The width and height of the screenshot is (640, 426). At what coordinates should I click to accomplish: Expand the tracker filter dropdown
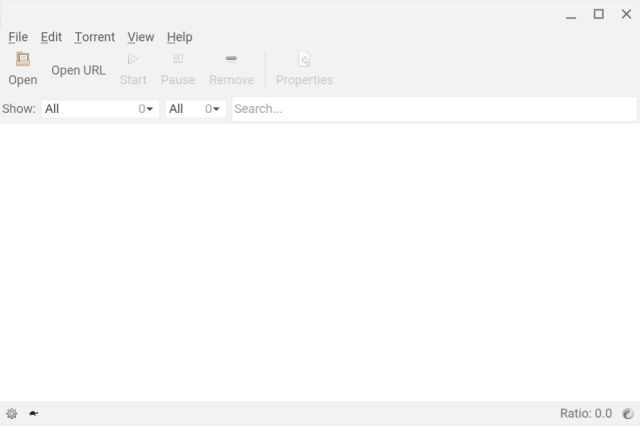195,109
